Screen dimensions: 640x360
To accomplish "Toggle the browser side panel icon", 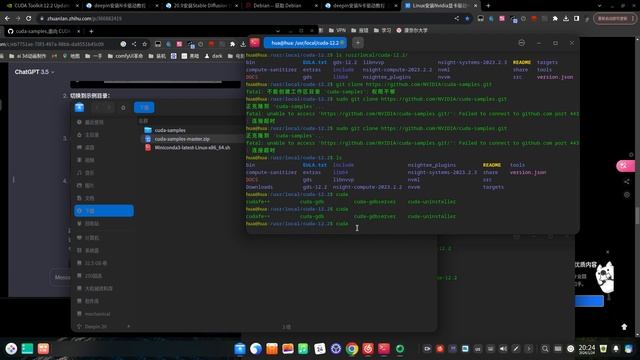I will 576,18.
